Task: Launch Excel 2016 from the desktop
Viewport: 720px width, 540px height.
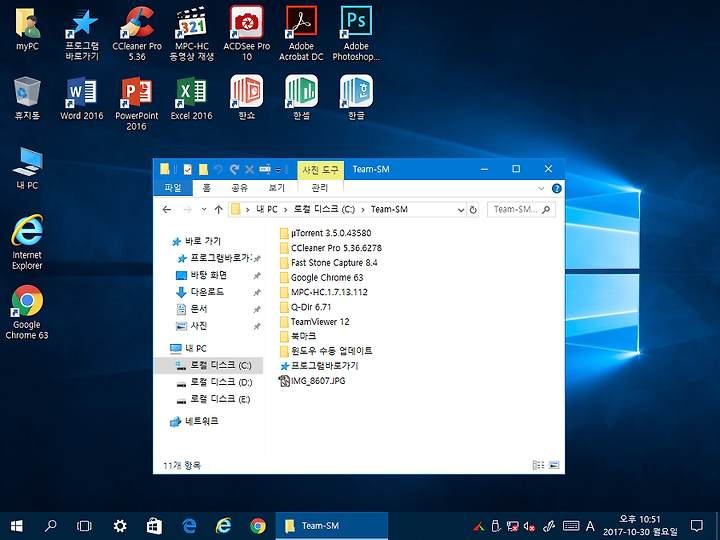Action: [192, 99]
